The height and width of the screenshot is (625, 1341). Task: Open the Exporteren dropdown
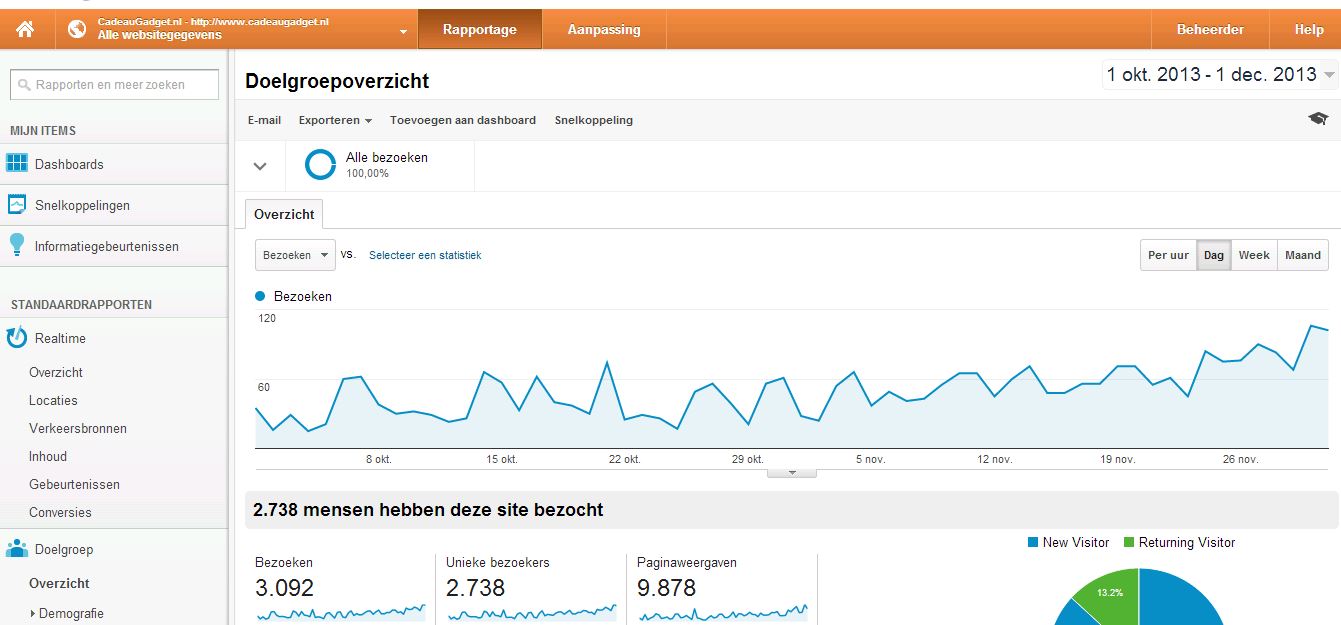[x=335, y=120]
